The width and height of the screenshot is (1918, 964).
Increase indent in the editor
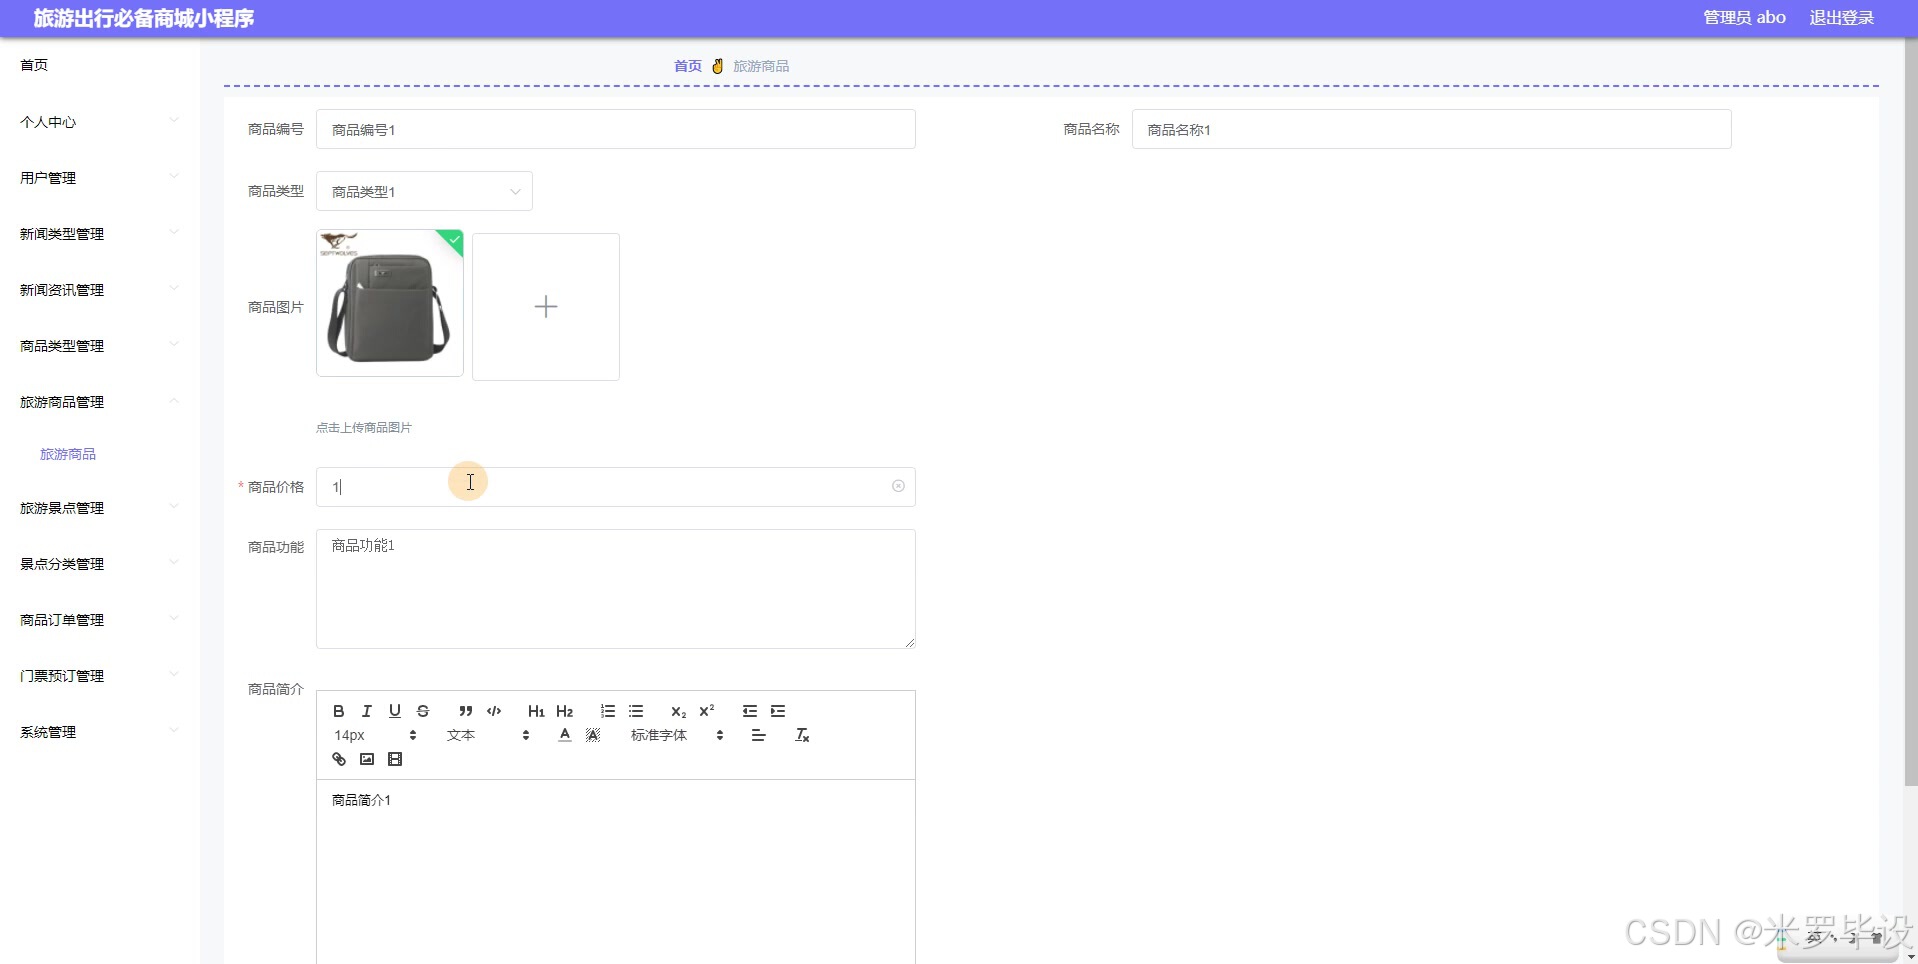[777, 711]
